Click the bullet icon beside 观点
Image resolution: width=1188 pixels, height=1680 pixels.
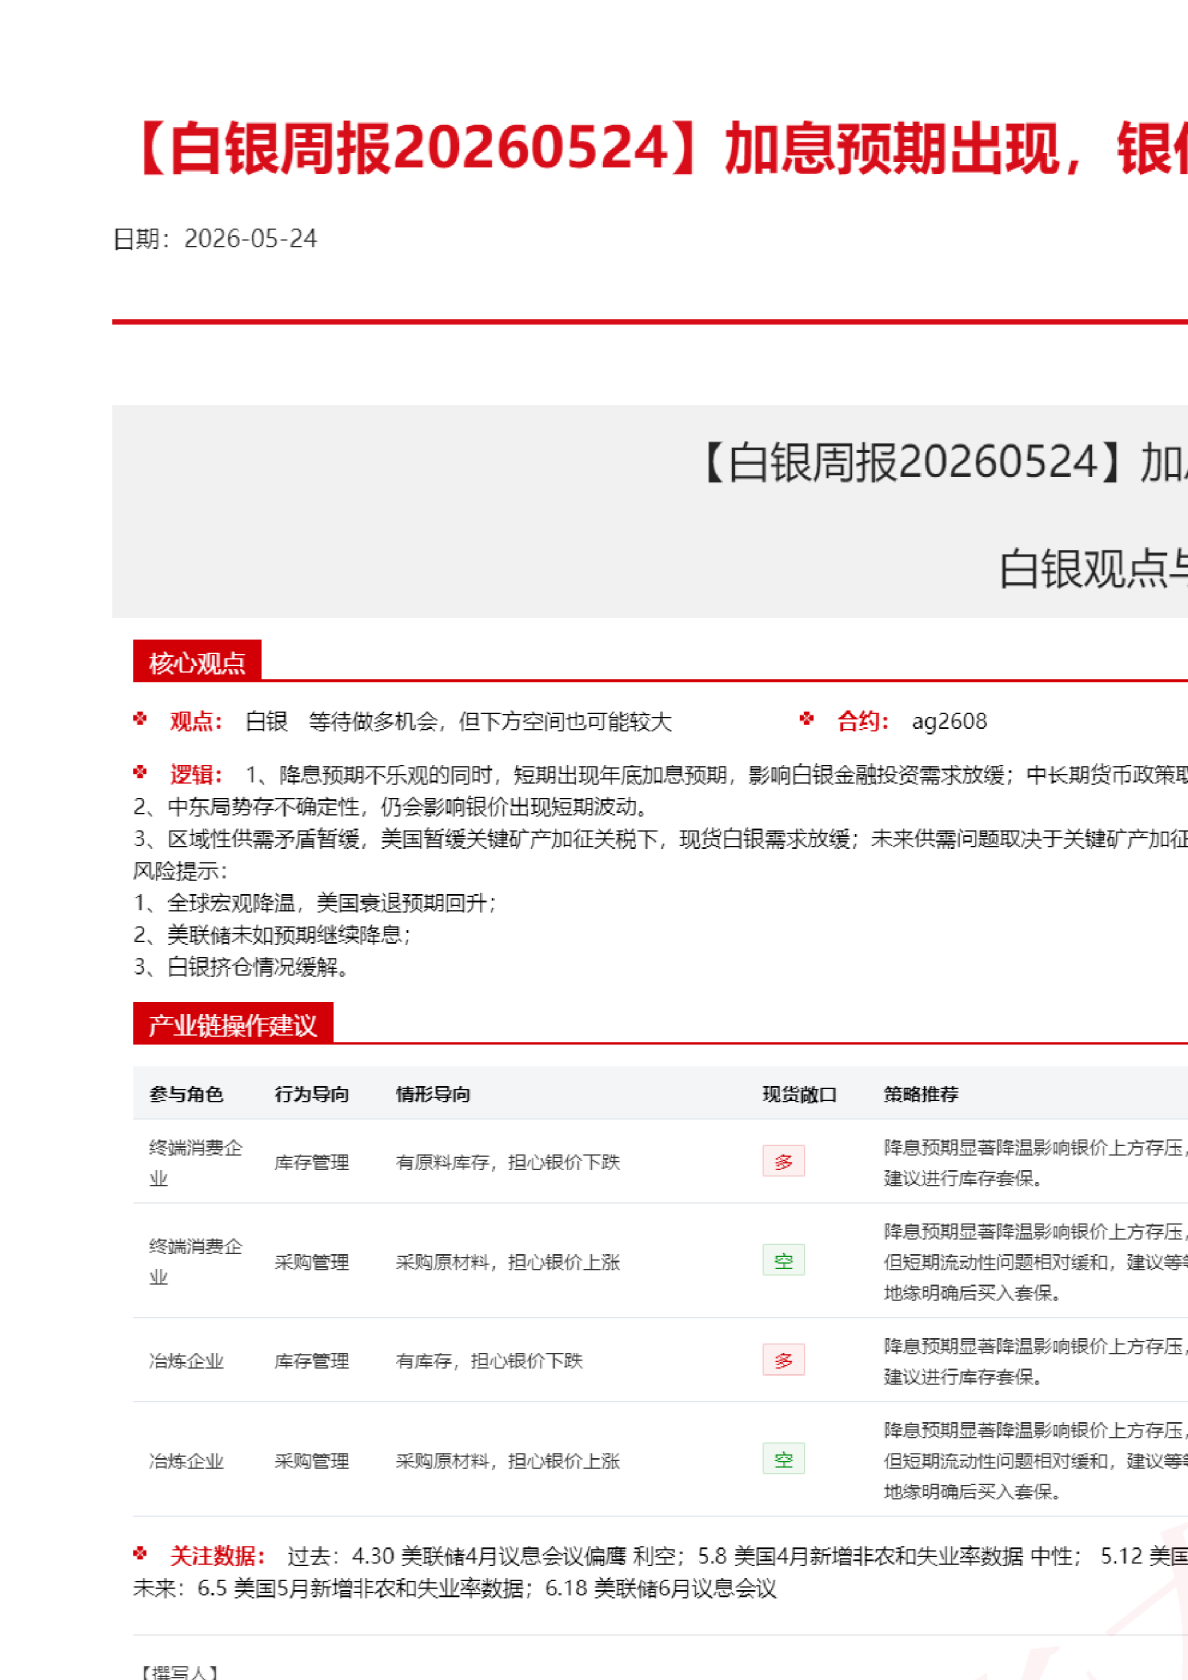pos(141,718)
